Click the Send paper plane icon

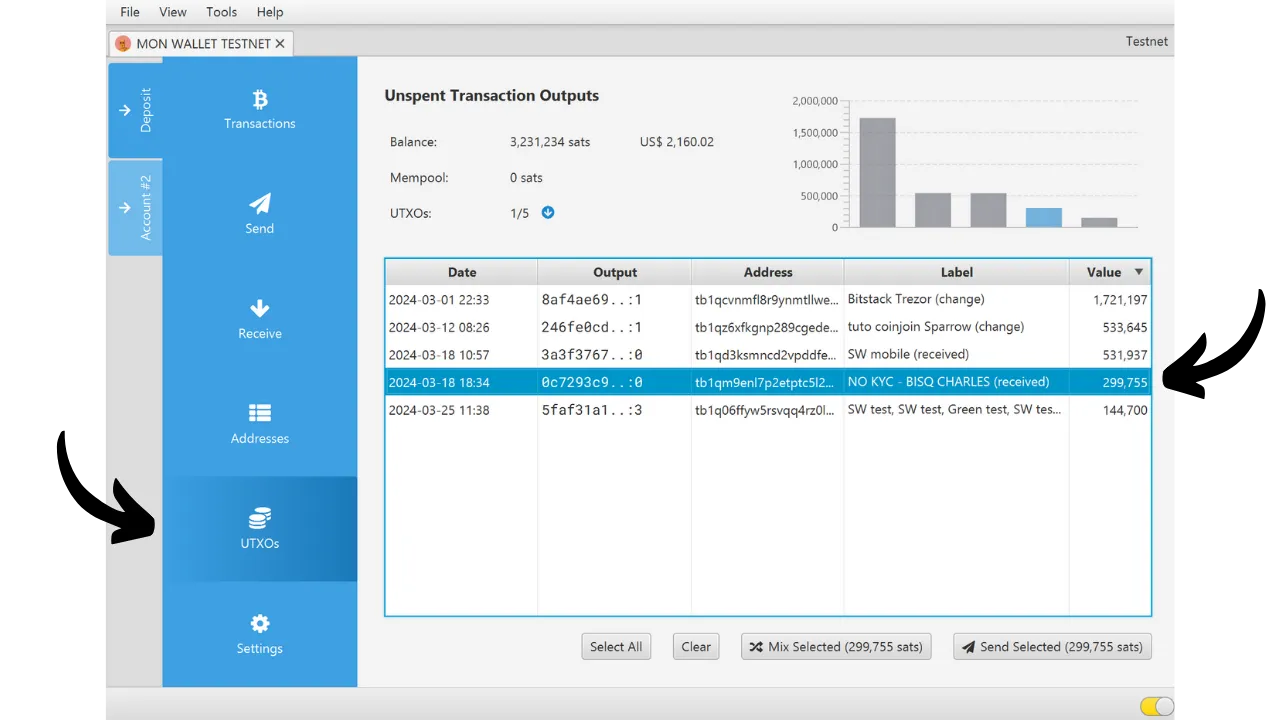pyautogui.click(x=260, y=204)
